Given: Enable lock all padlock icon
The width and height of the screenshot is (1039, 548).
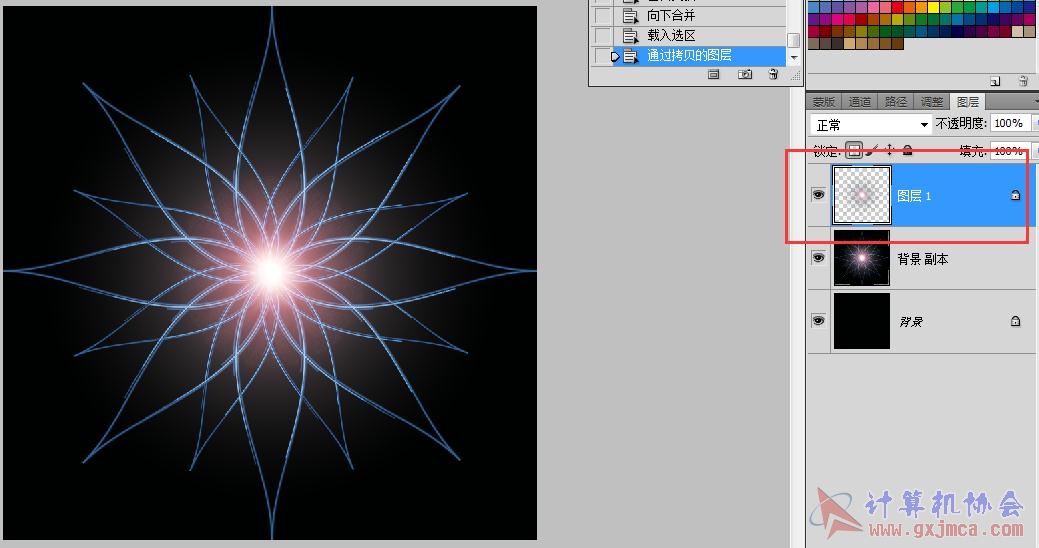Looking at the screenshot, I should [908, 150].
